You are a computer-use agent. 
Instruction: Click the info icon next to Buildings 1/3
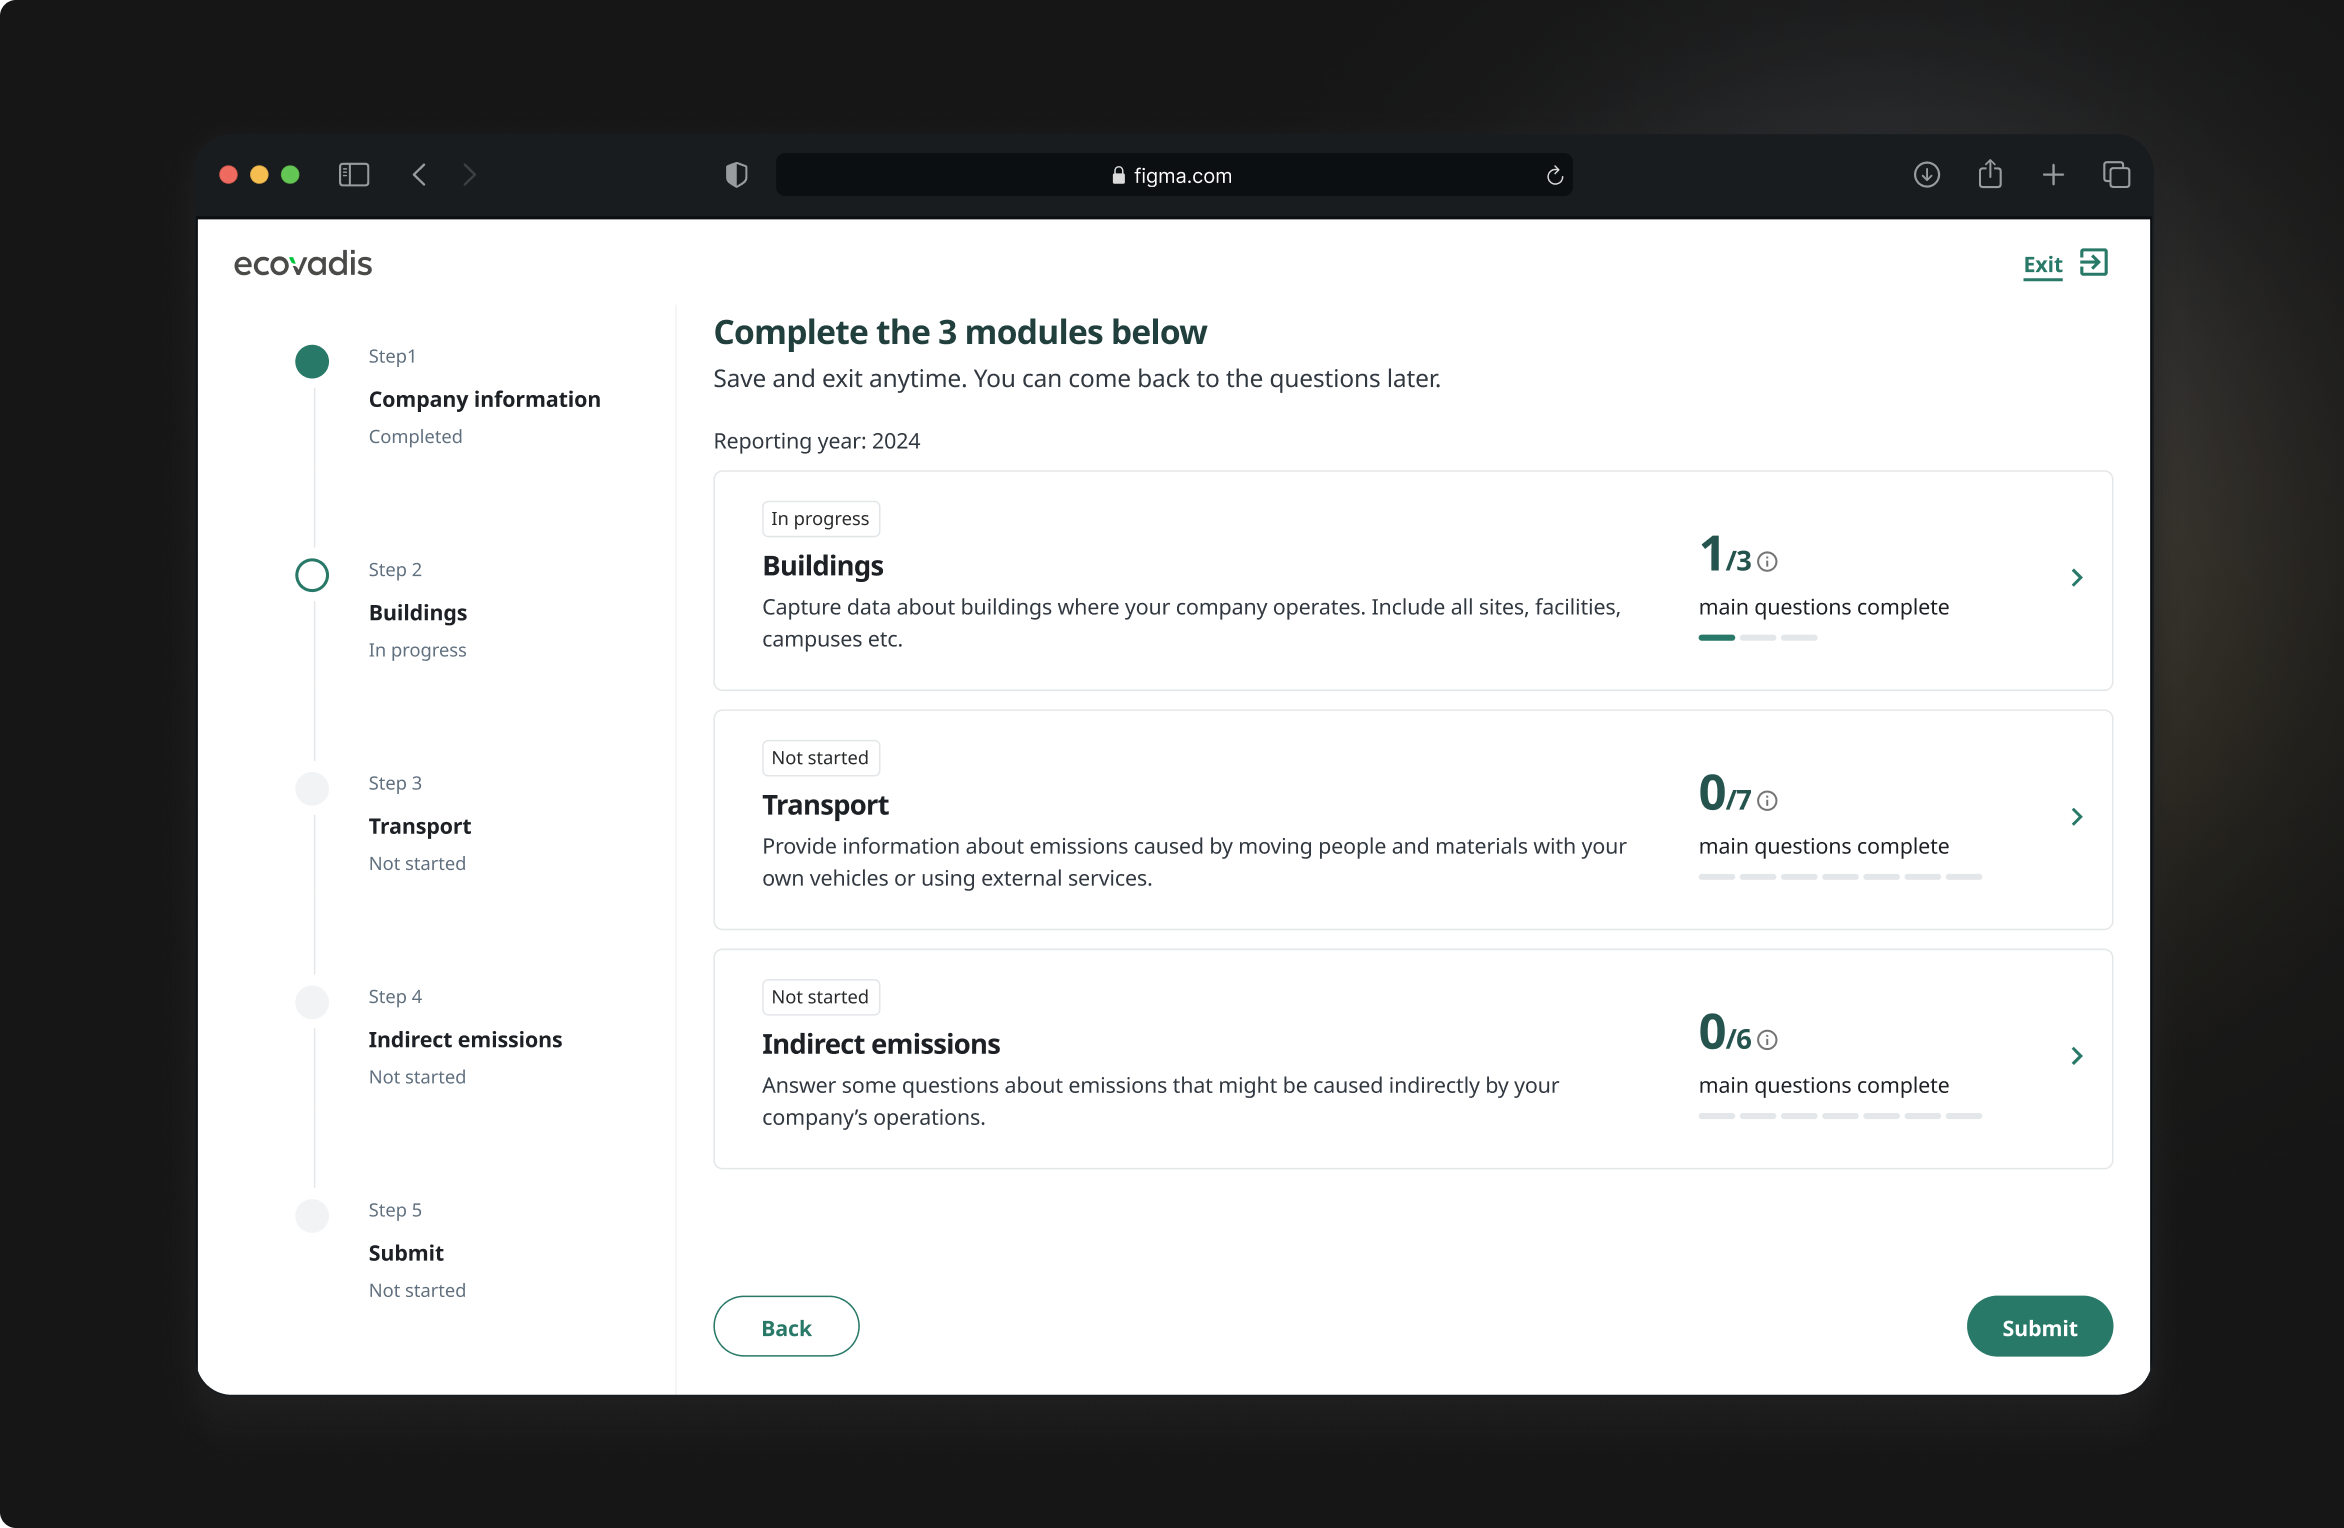(1767, 562)
